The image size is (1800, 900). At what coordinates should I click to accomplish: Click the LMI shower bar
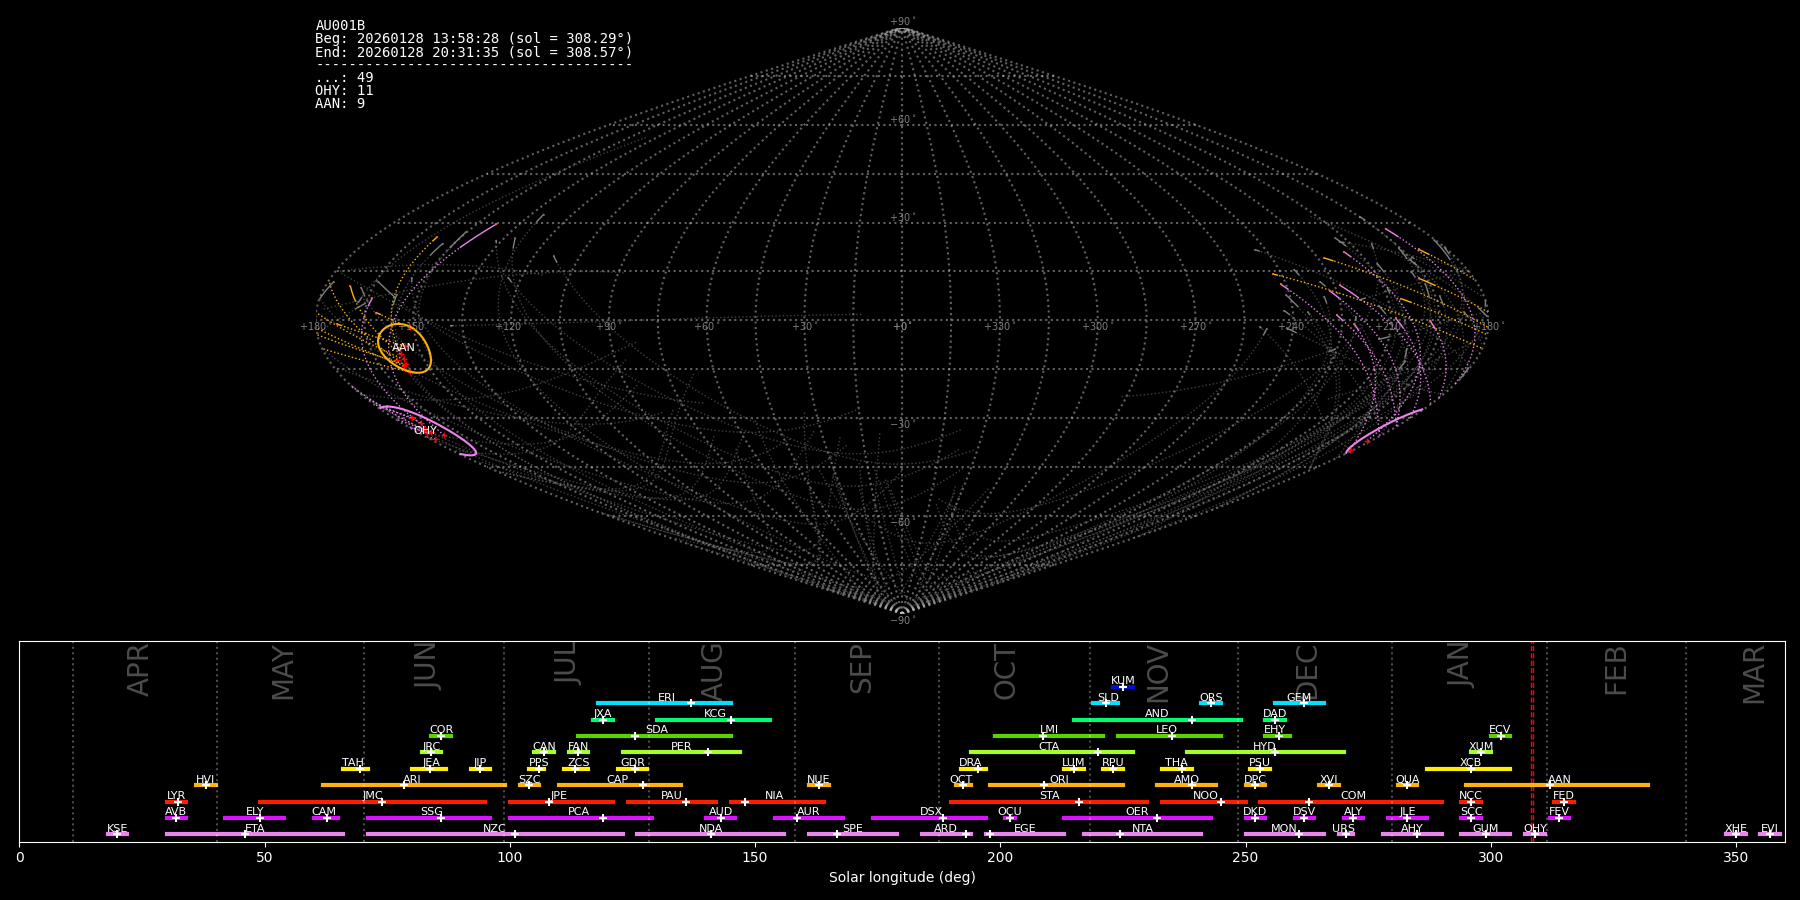(1049, 736)
